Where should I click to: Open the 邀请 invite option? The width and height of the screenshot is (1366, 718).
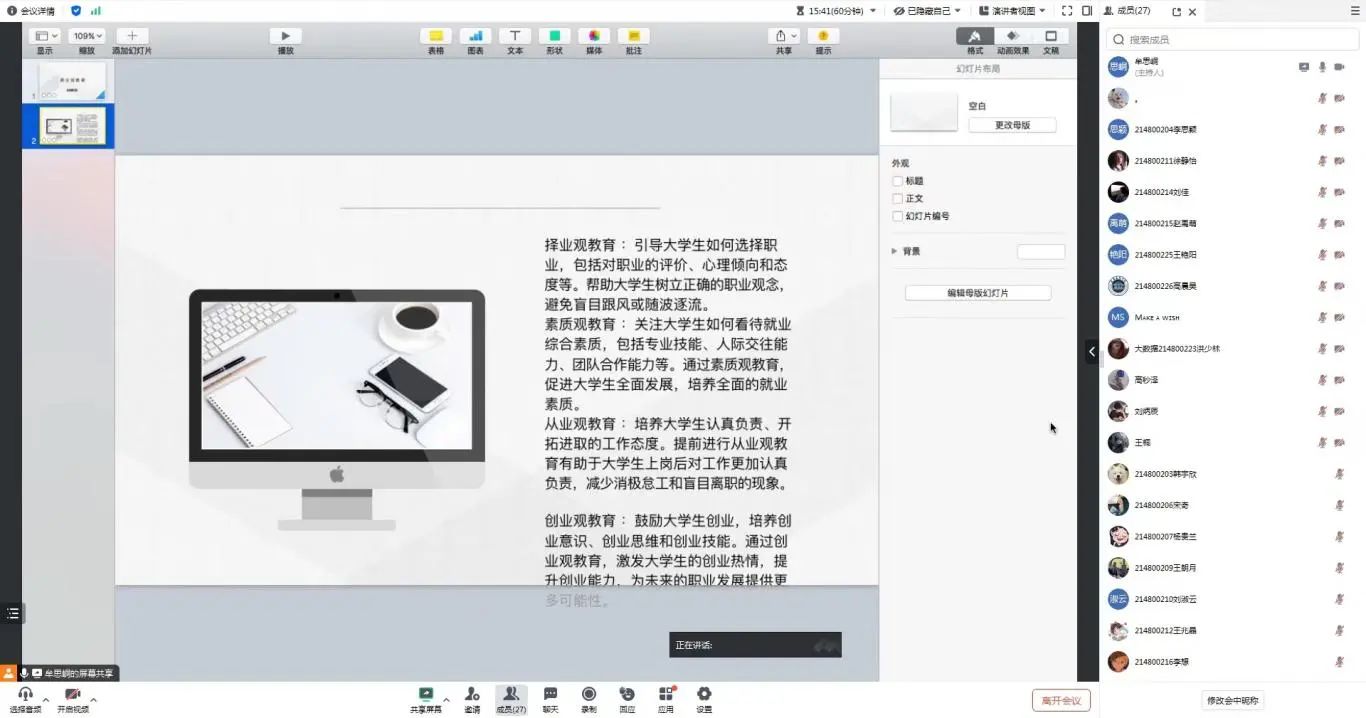tap(472, 695)
